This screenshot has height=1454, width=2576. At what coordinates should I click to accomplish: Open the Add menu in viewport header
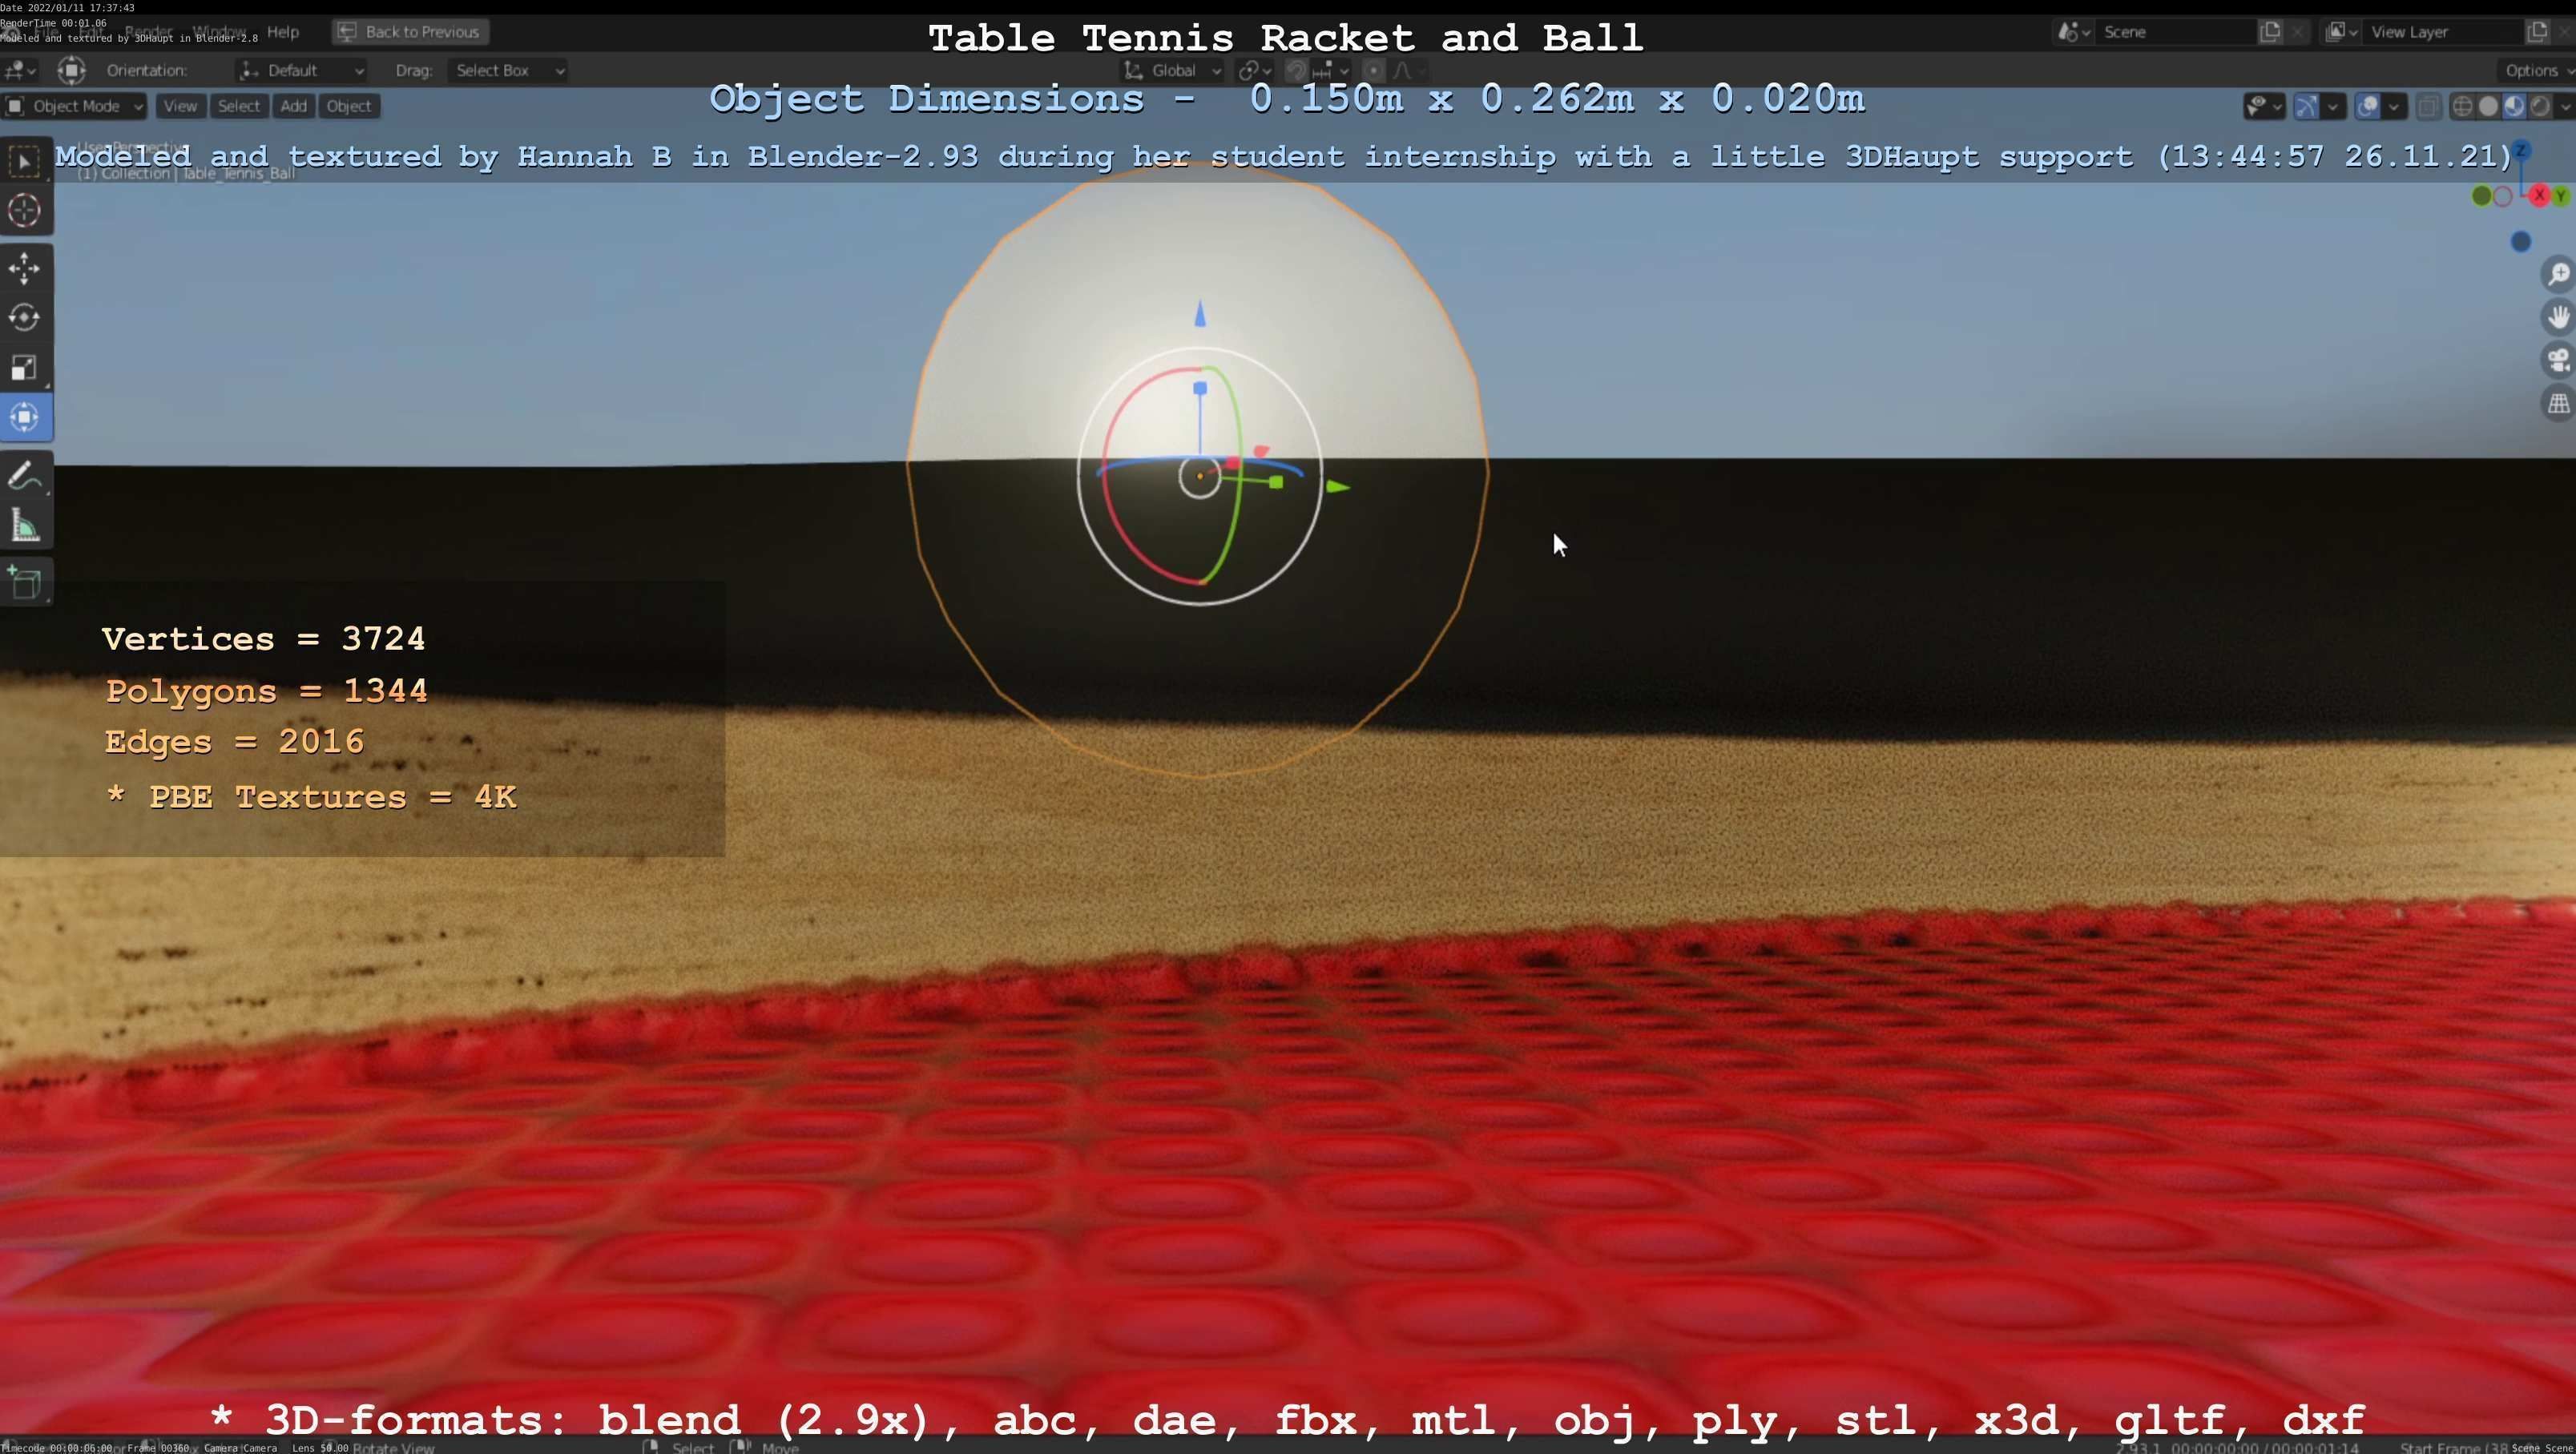(x=293, y=106)
